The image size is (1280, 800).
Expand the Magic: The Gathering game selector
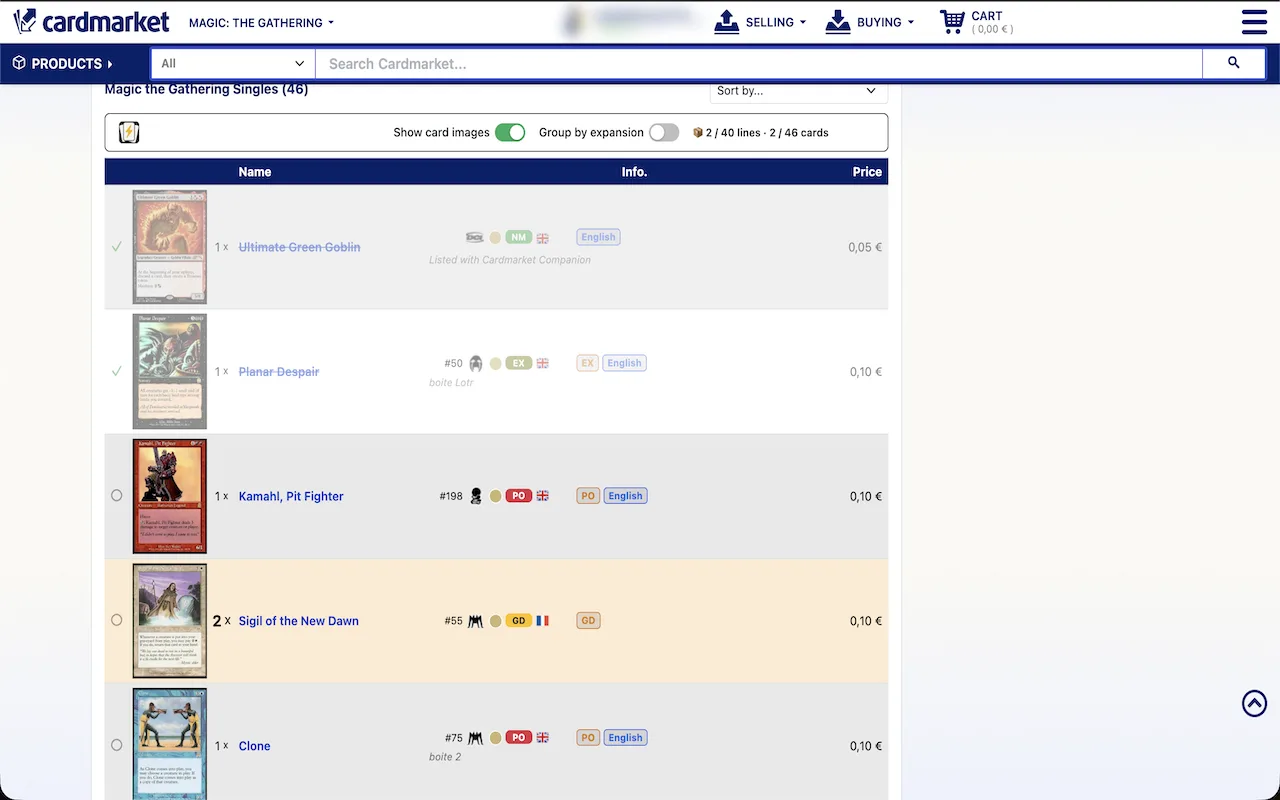tap(261, 22)
